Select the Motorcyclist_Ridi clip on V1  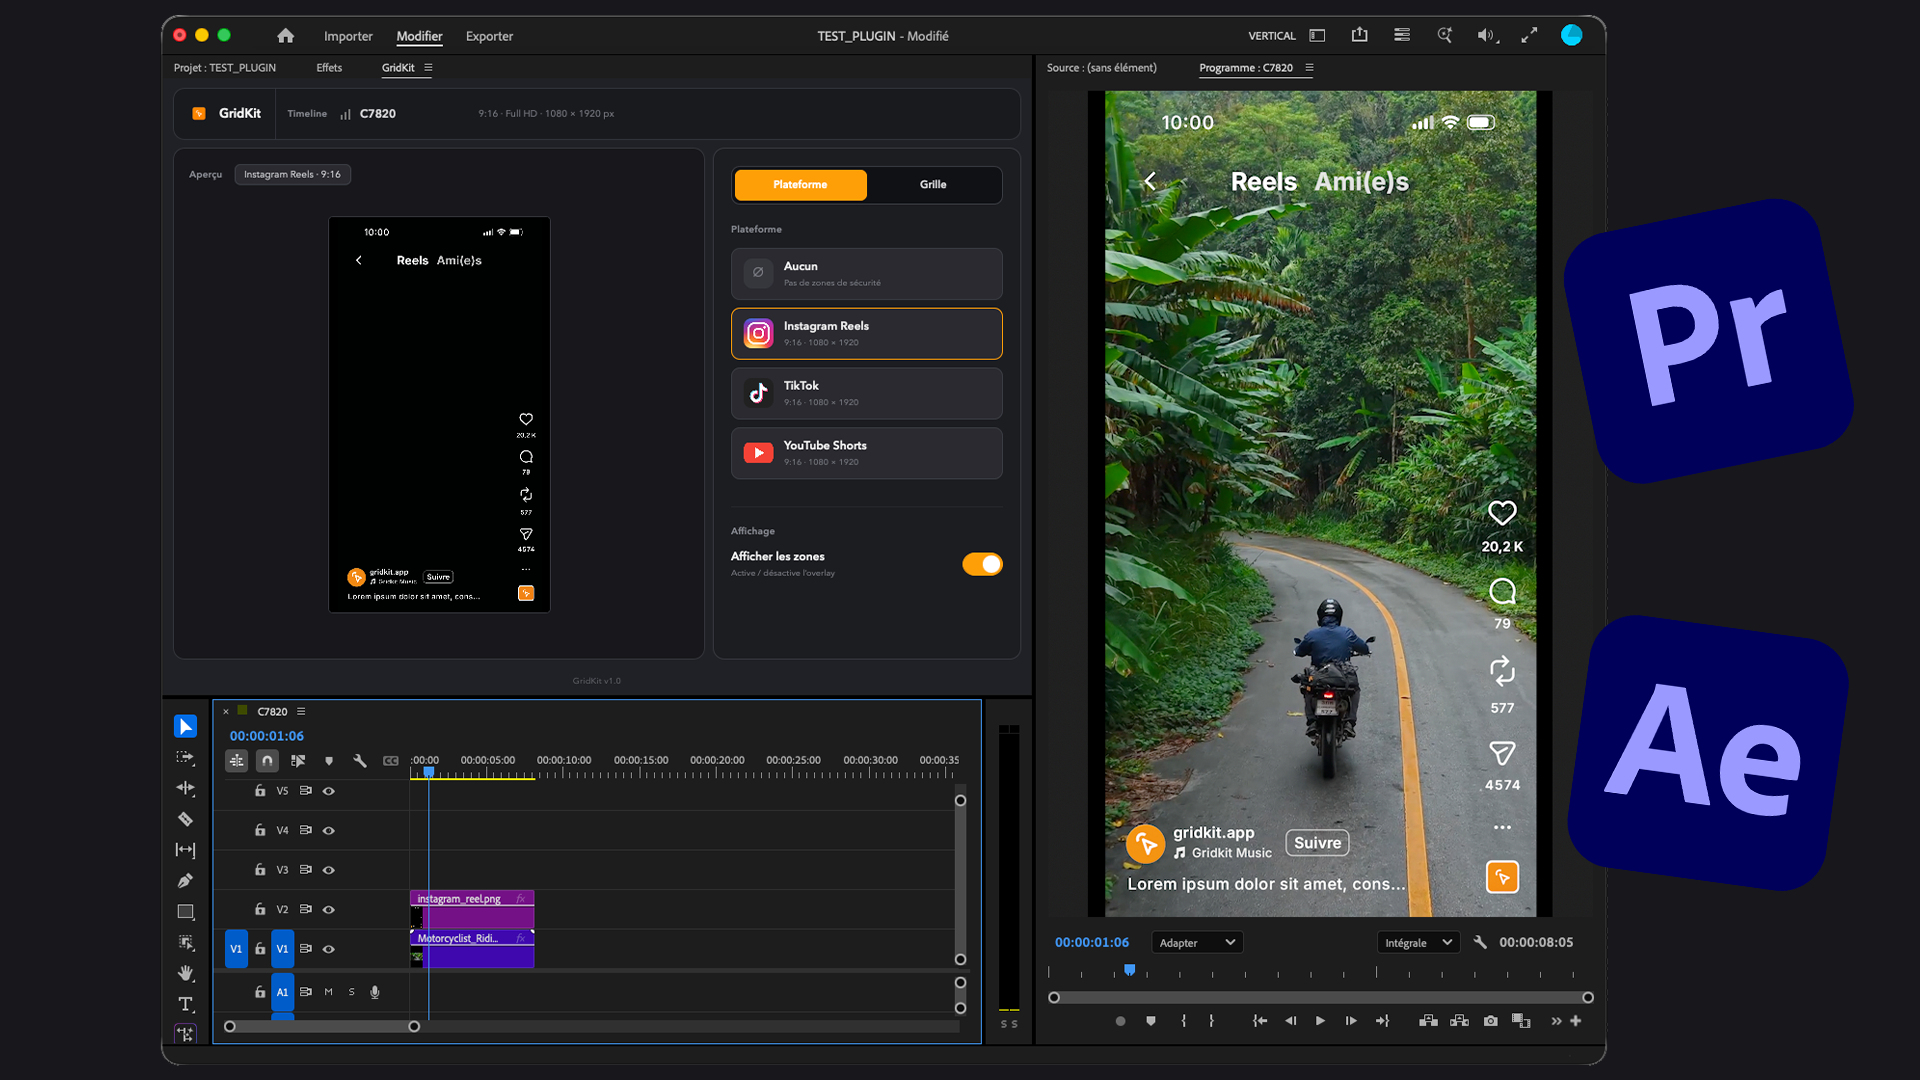click(472, 949)
